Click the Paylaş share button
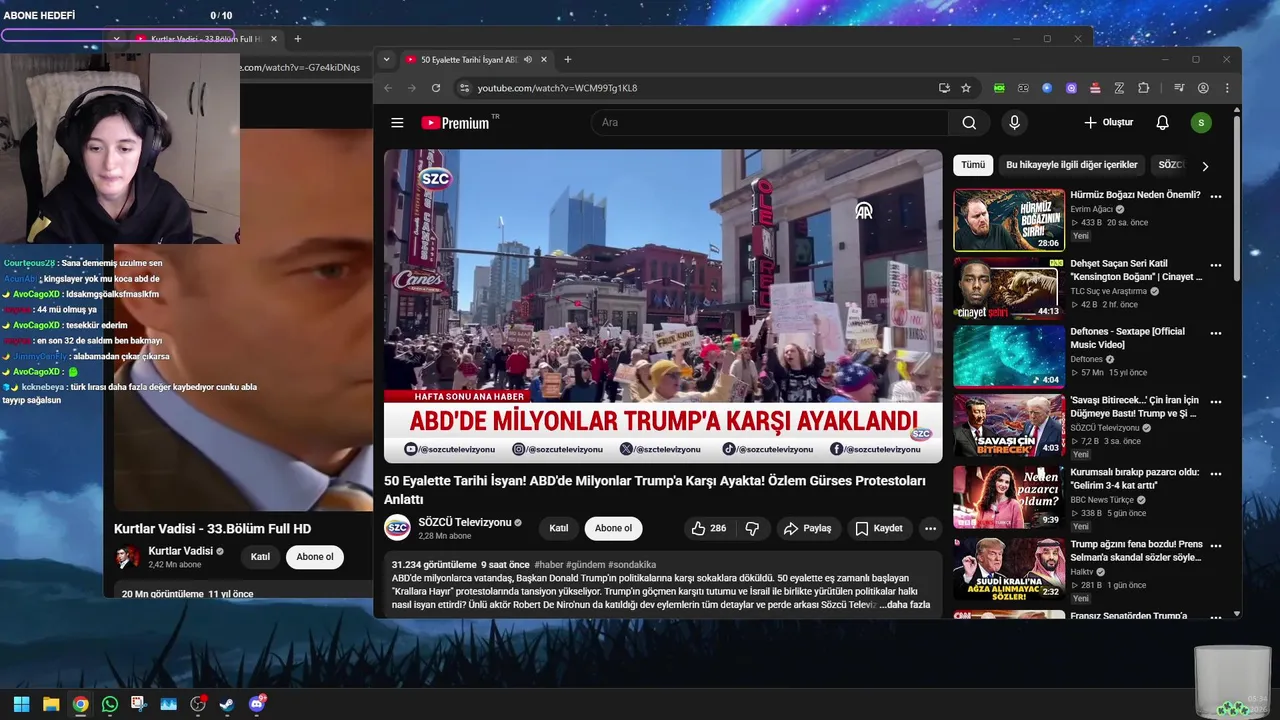 coord(808,528)
